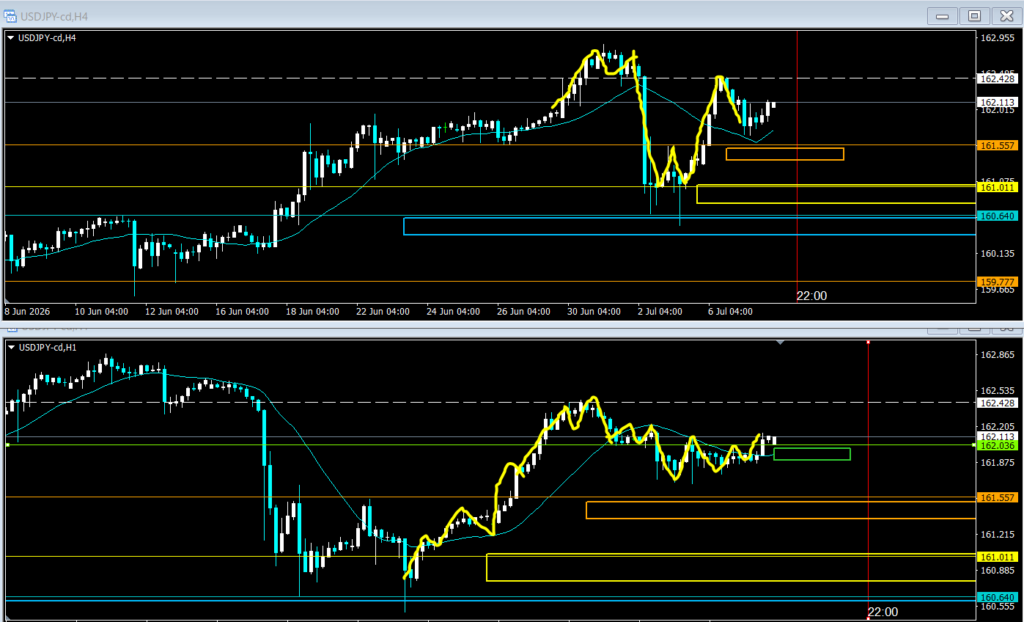Click the 22 Jun 04:00 date on the time axis
1024x622 pixels.
[x=383, y=312]
